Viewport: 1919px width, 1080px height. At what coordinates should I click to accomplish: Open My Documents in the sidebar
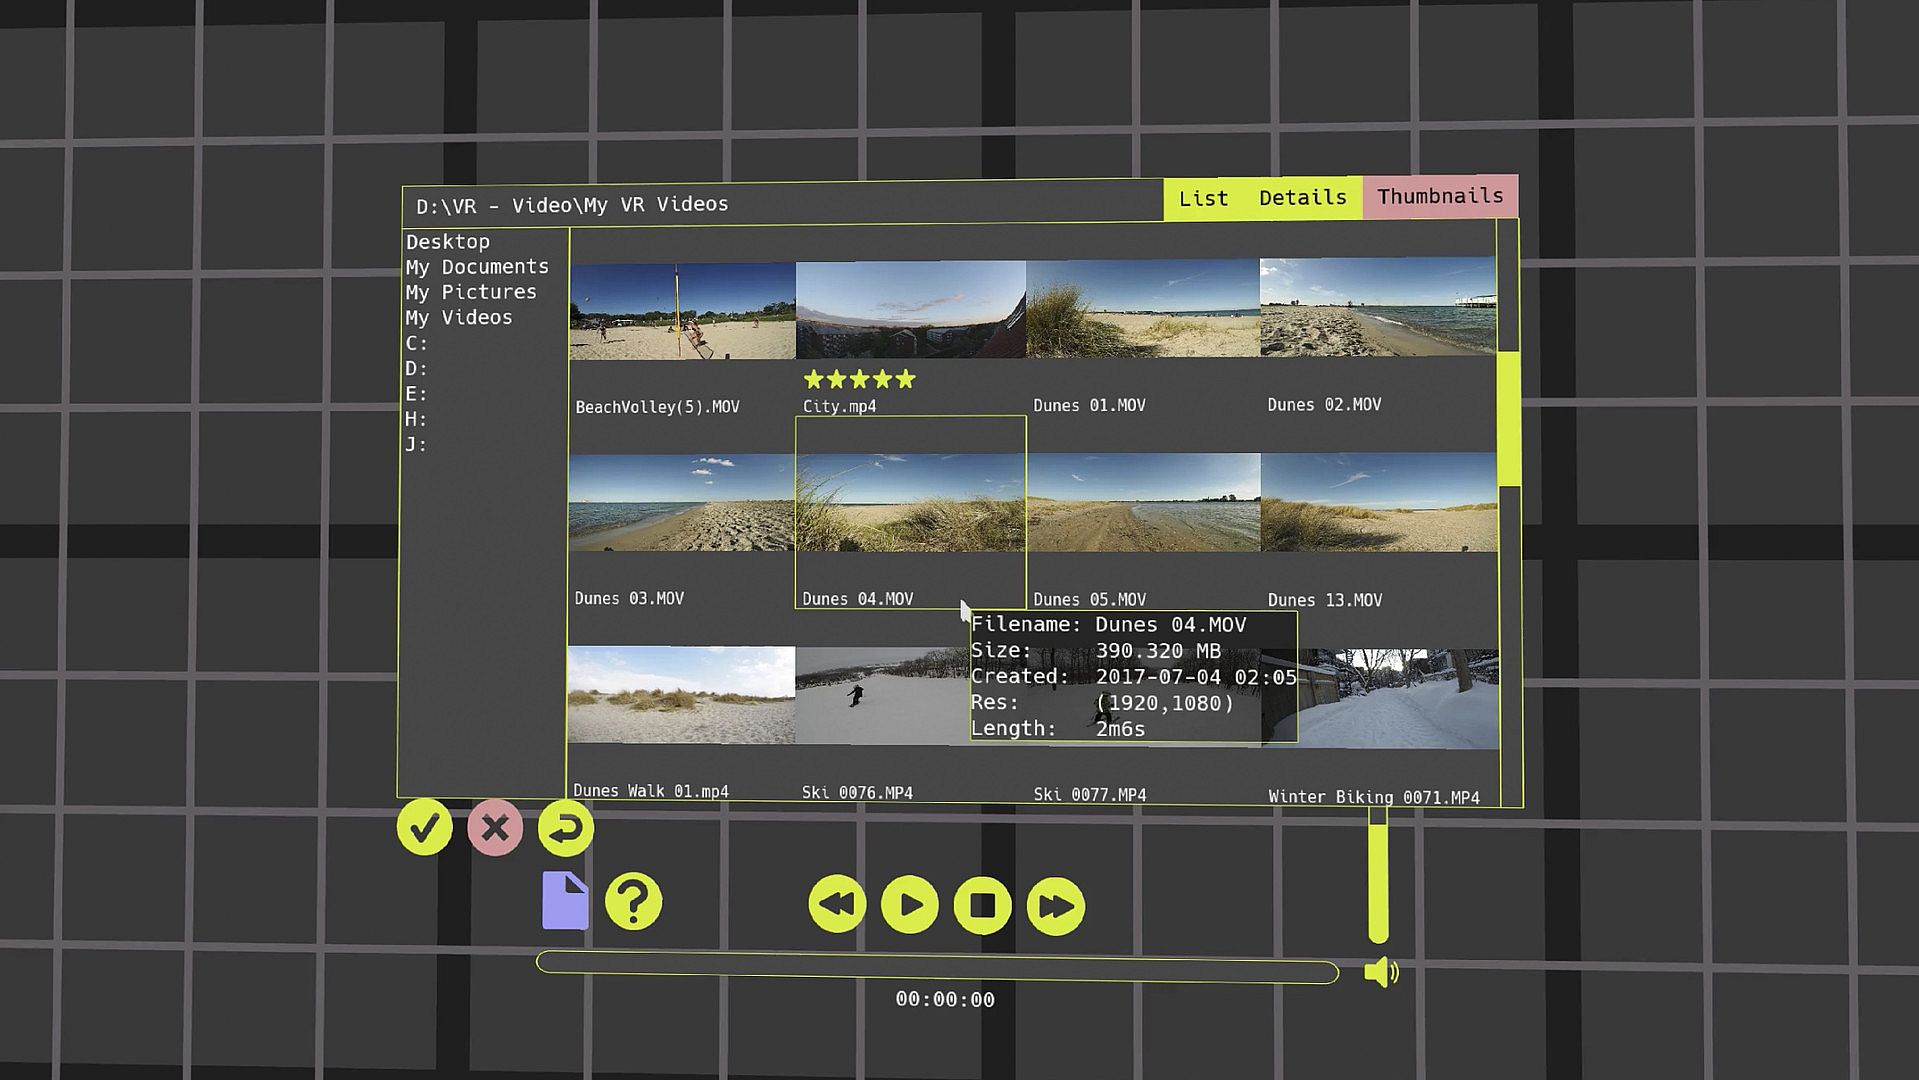477,267
